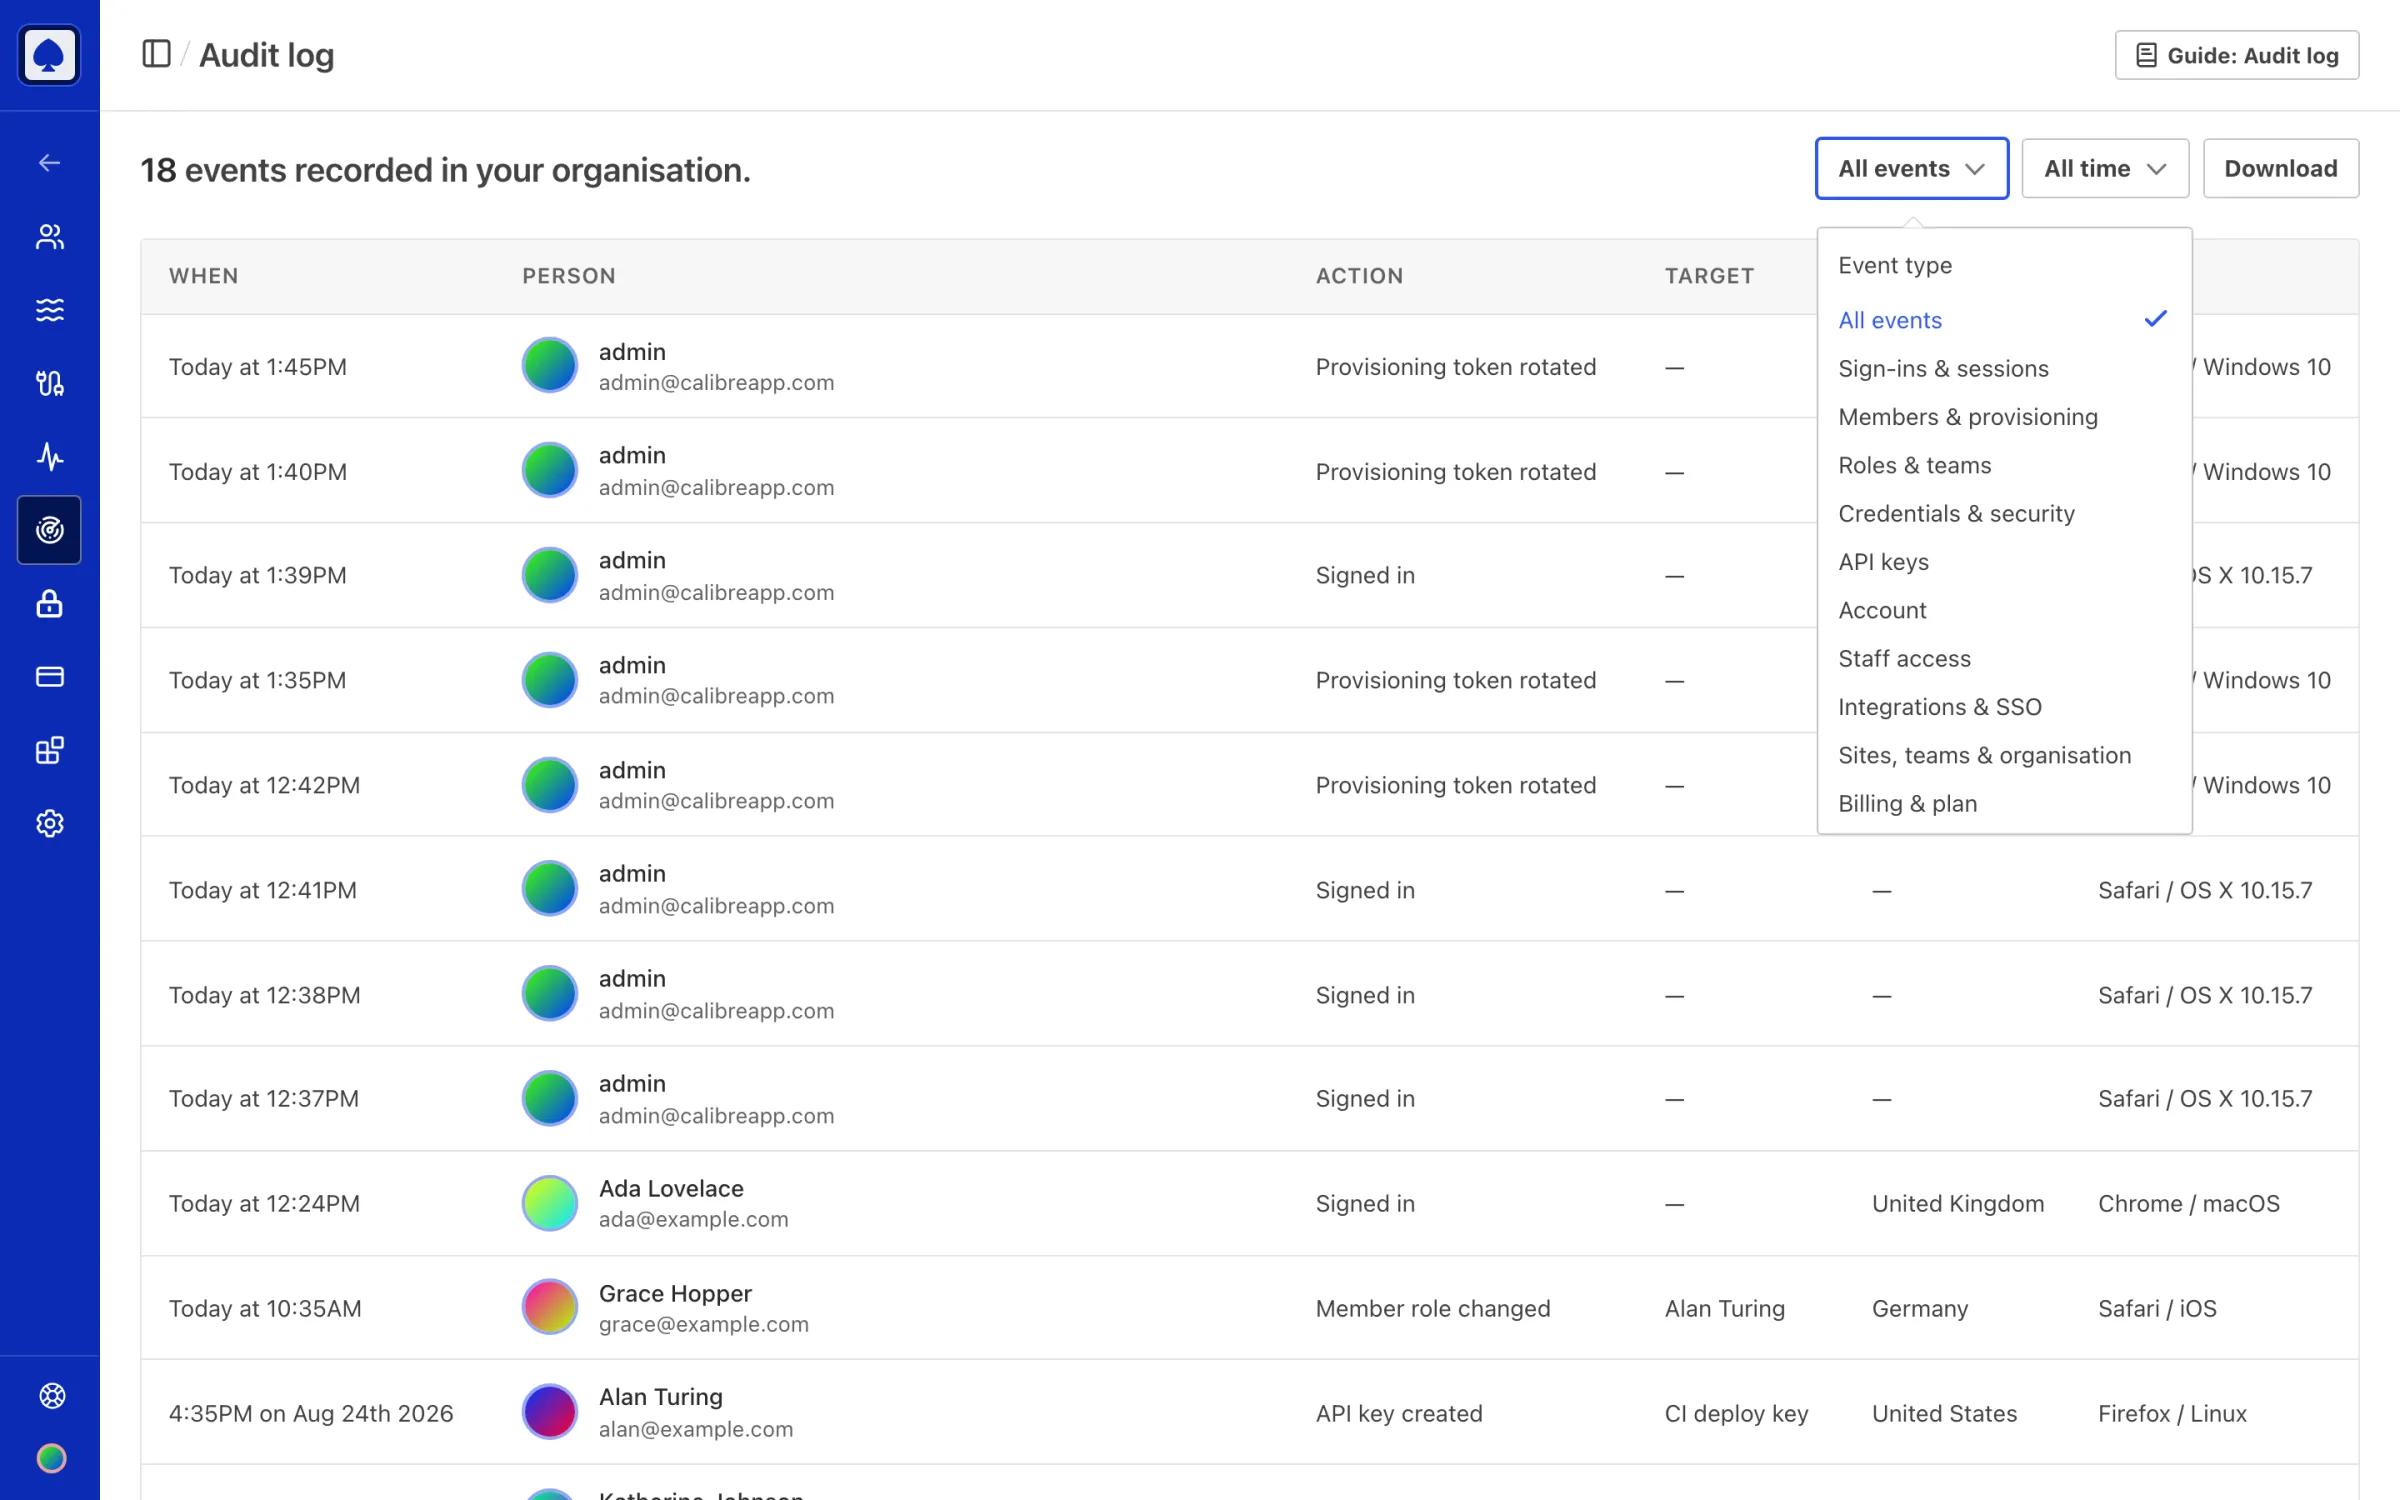Open the padlock security sidebar icon
This screenshot has height=1500, width=2400.
click(49, 603)
